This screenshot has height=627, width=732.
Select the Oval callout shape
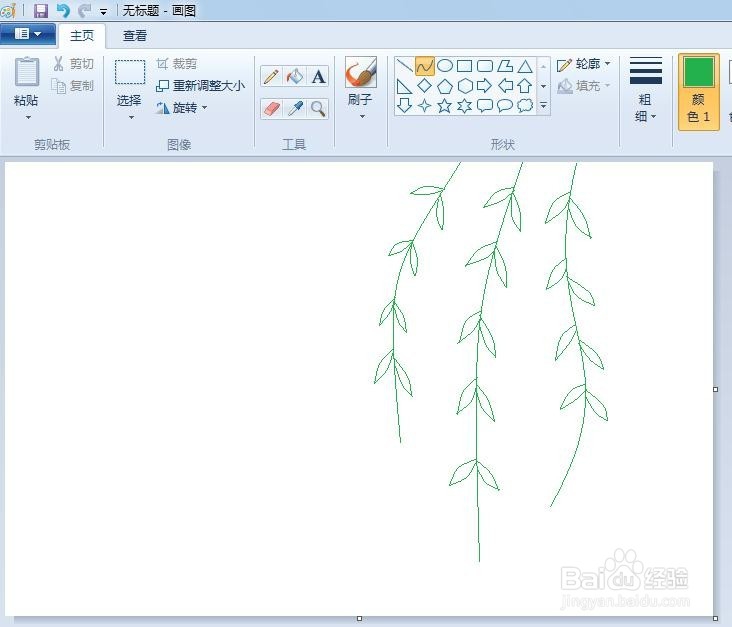pyautogui.click(x=505, y=106)
